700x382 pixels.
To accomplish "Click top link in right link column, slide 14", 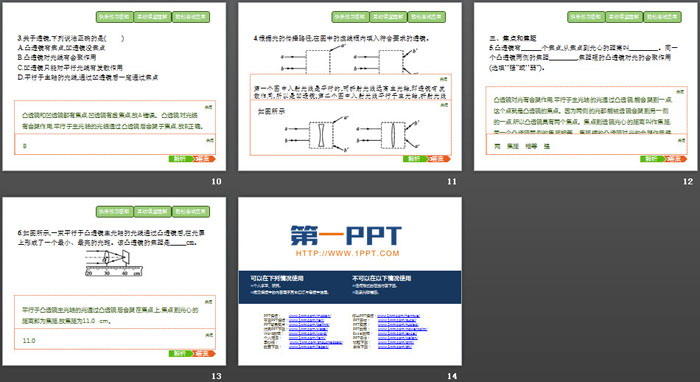I will coord(398,316).
